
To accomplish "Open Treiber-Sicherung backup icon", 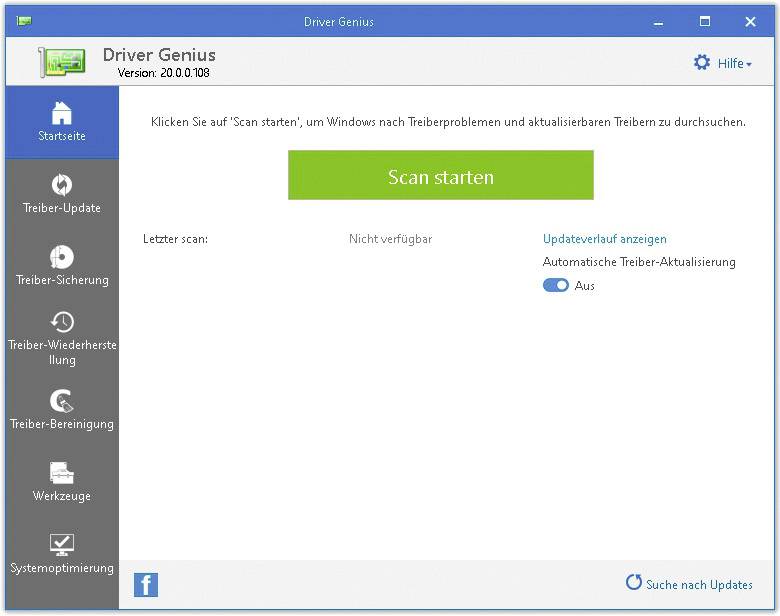I will coord(62,257).
